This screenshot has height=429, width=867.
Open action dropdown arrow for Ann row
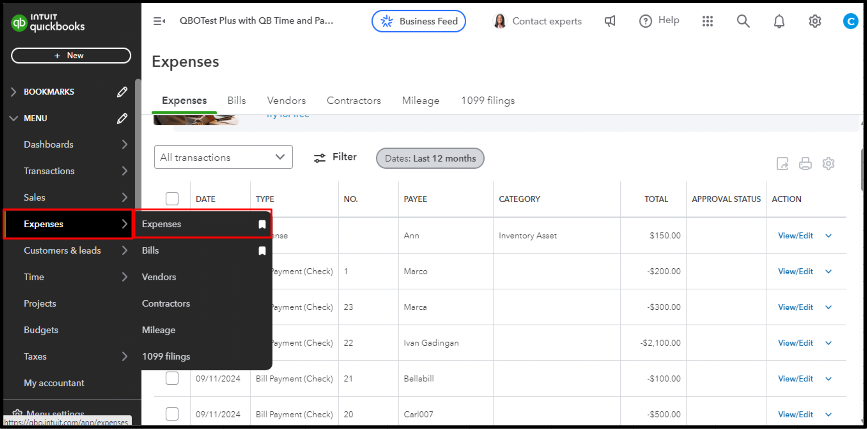tap(828, 236)
